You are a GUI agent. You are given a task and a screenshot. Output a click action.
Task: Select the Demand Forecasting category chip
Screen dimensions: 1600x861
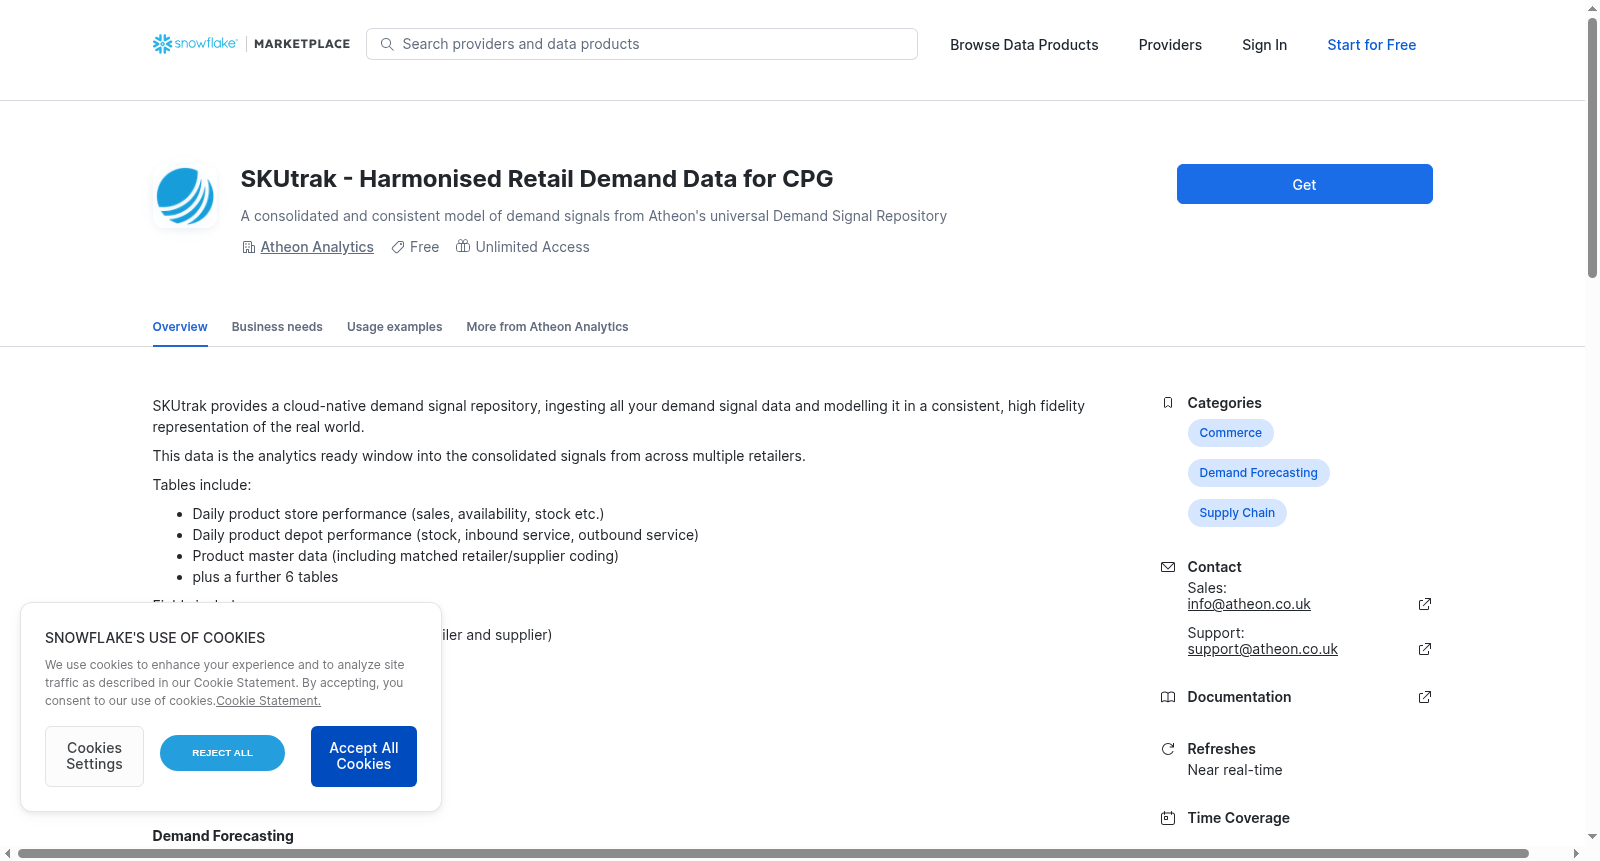point(1258,473)
